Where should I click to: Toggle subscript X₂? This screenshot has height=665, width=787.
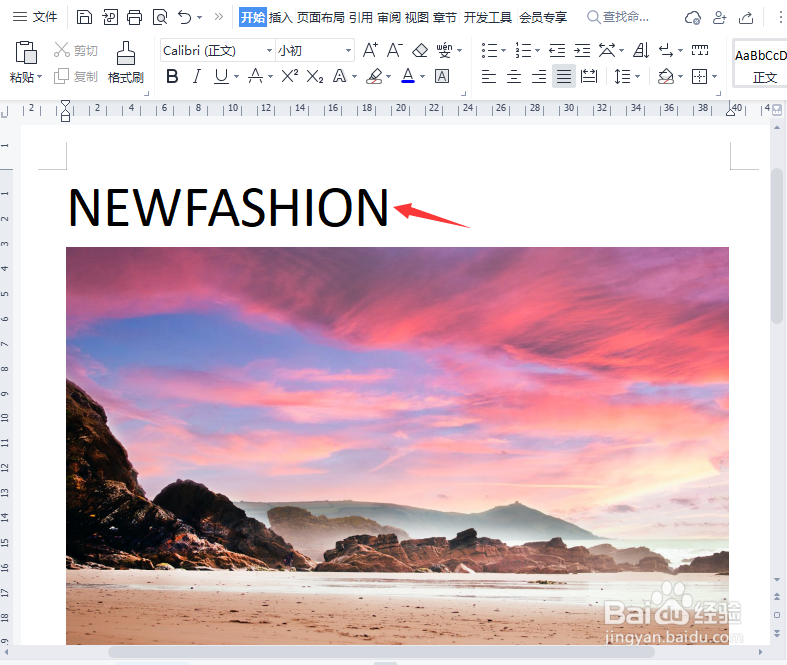[315, 76]
